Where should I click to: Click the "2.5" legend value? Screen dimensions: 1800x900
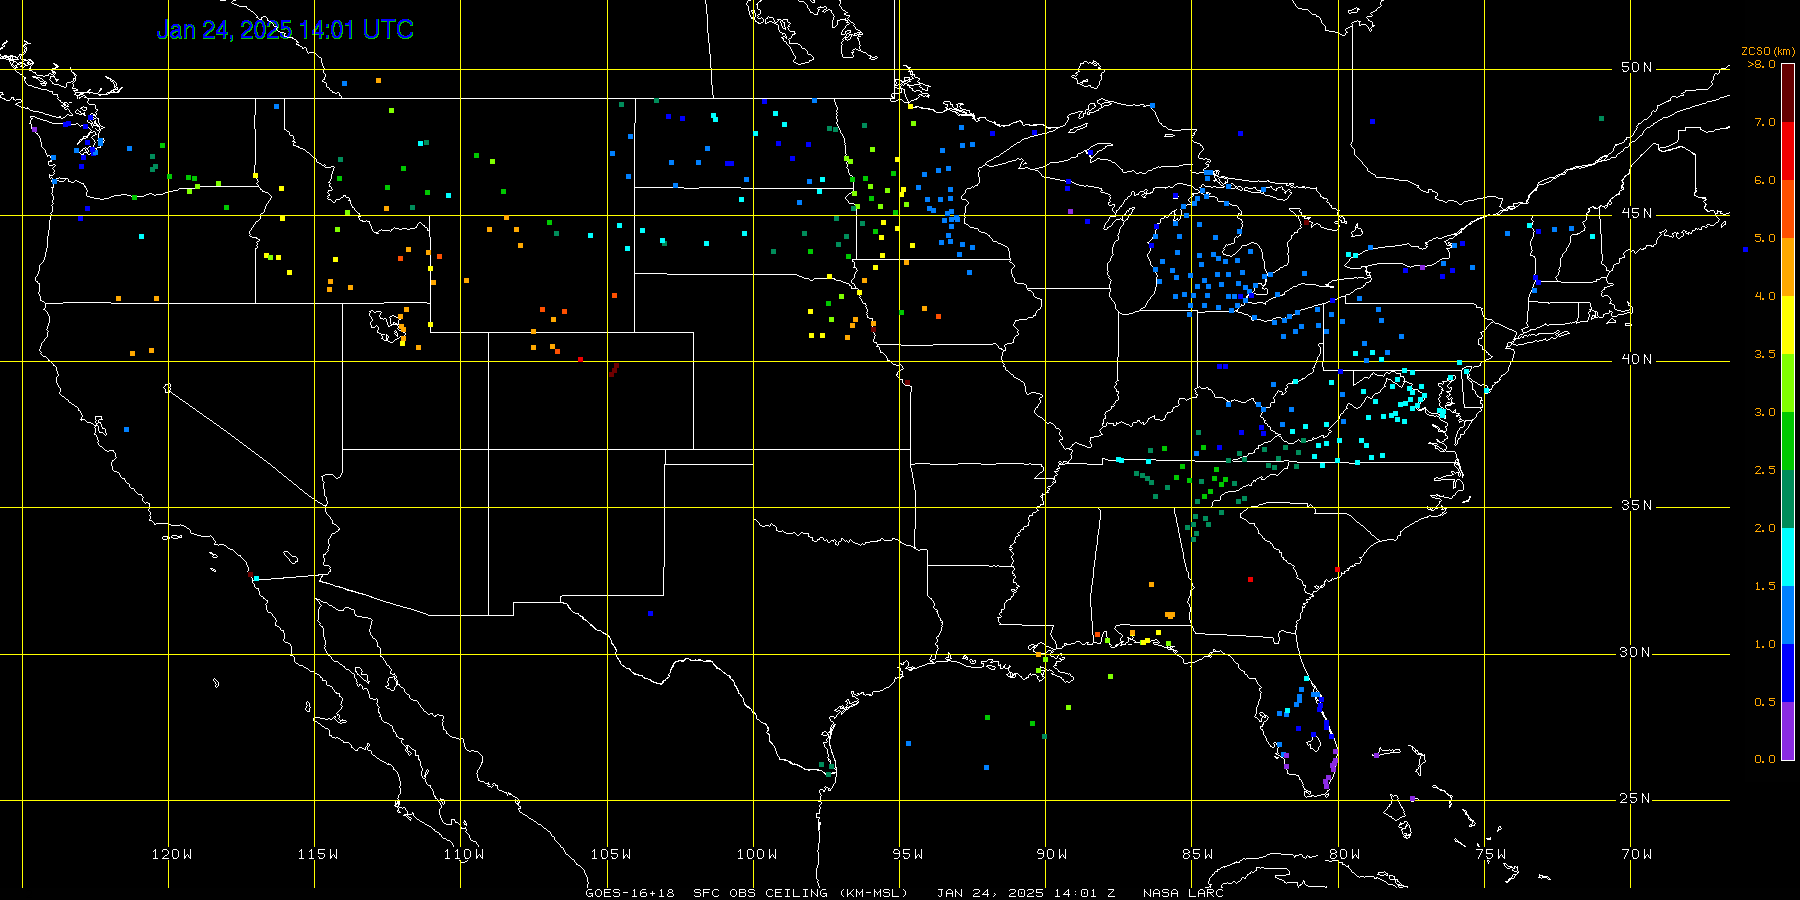coord(1765,470)
